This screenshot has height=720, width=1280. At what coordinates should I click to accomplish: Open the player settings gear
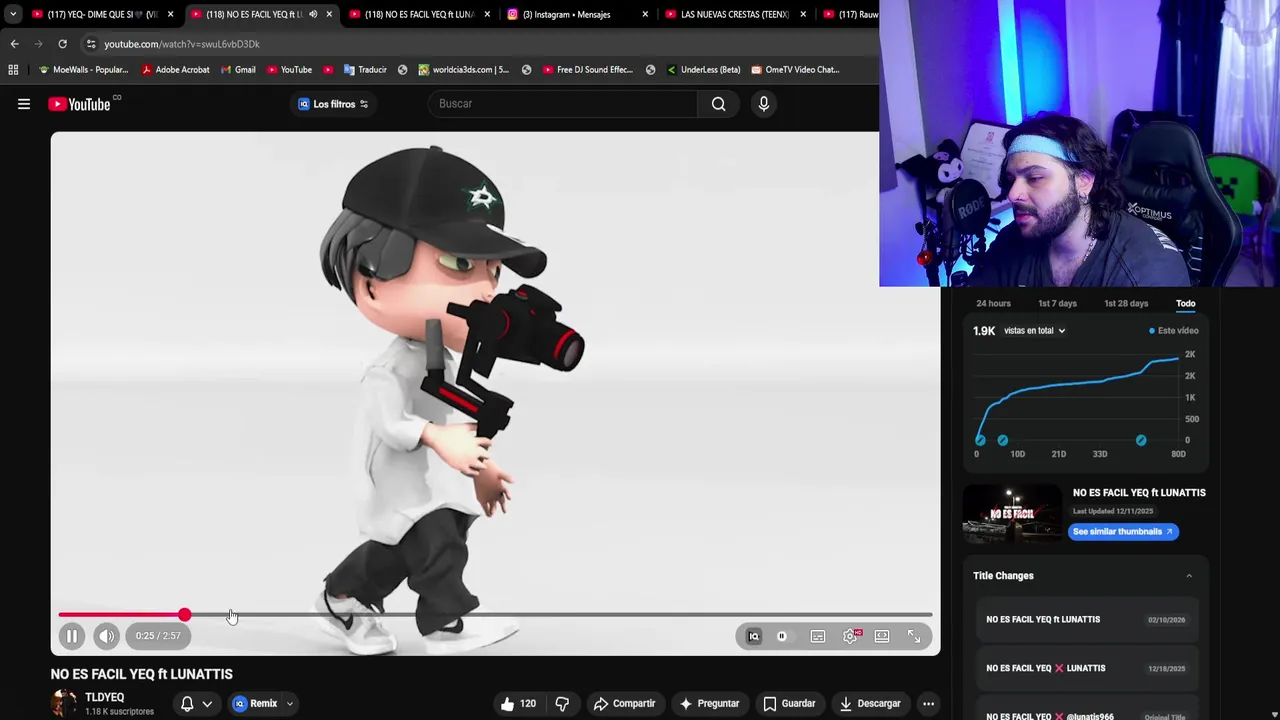point(850,636)
